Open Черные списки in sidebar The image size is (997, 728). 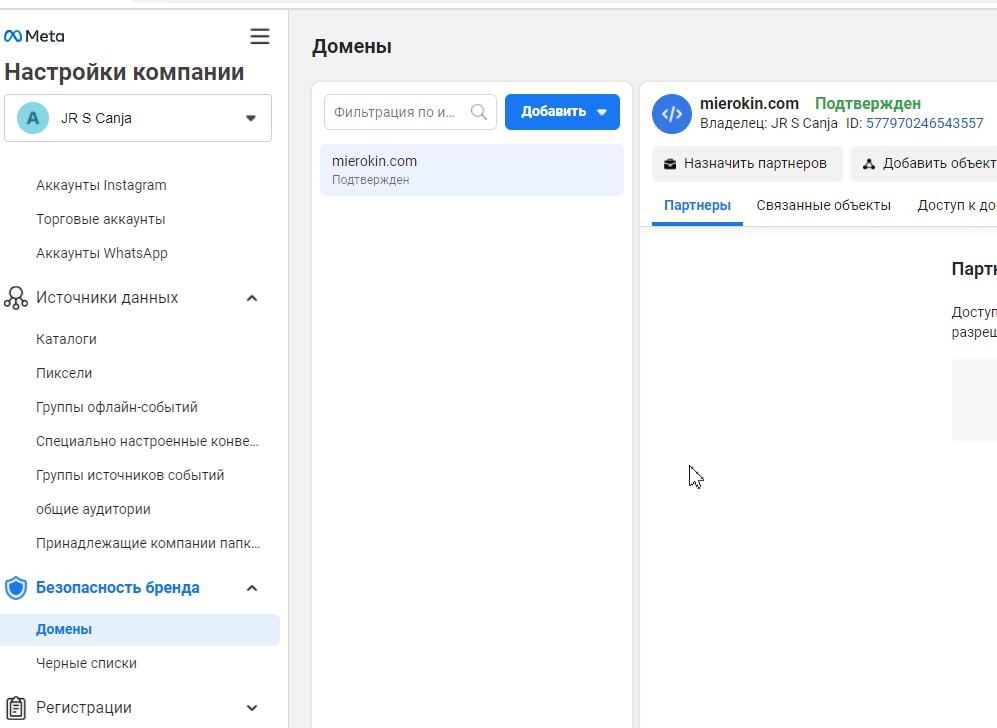86,663
